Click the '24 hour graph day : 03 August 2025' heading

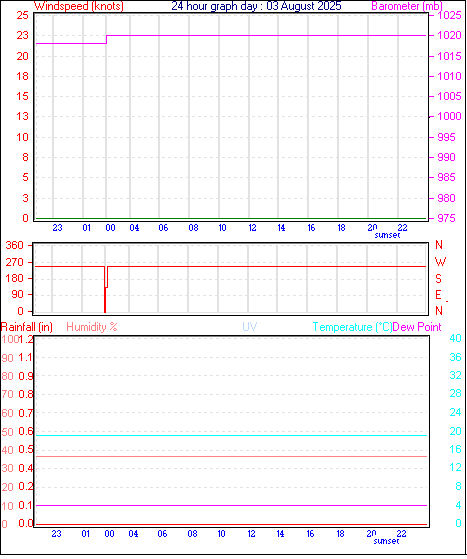click(x=256, y=6)
